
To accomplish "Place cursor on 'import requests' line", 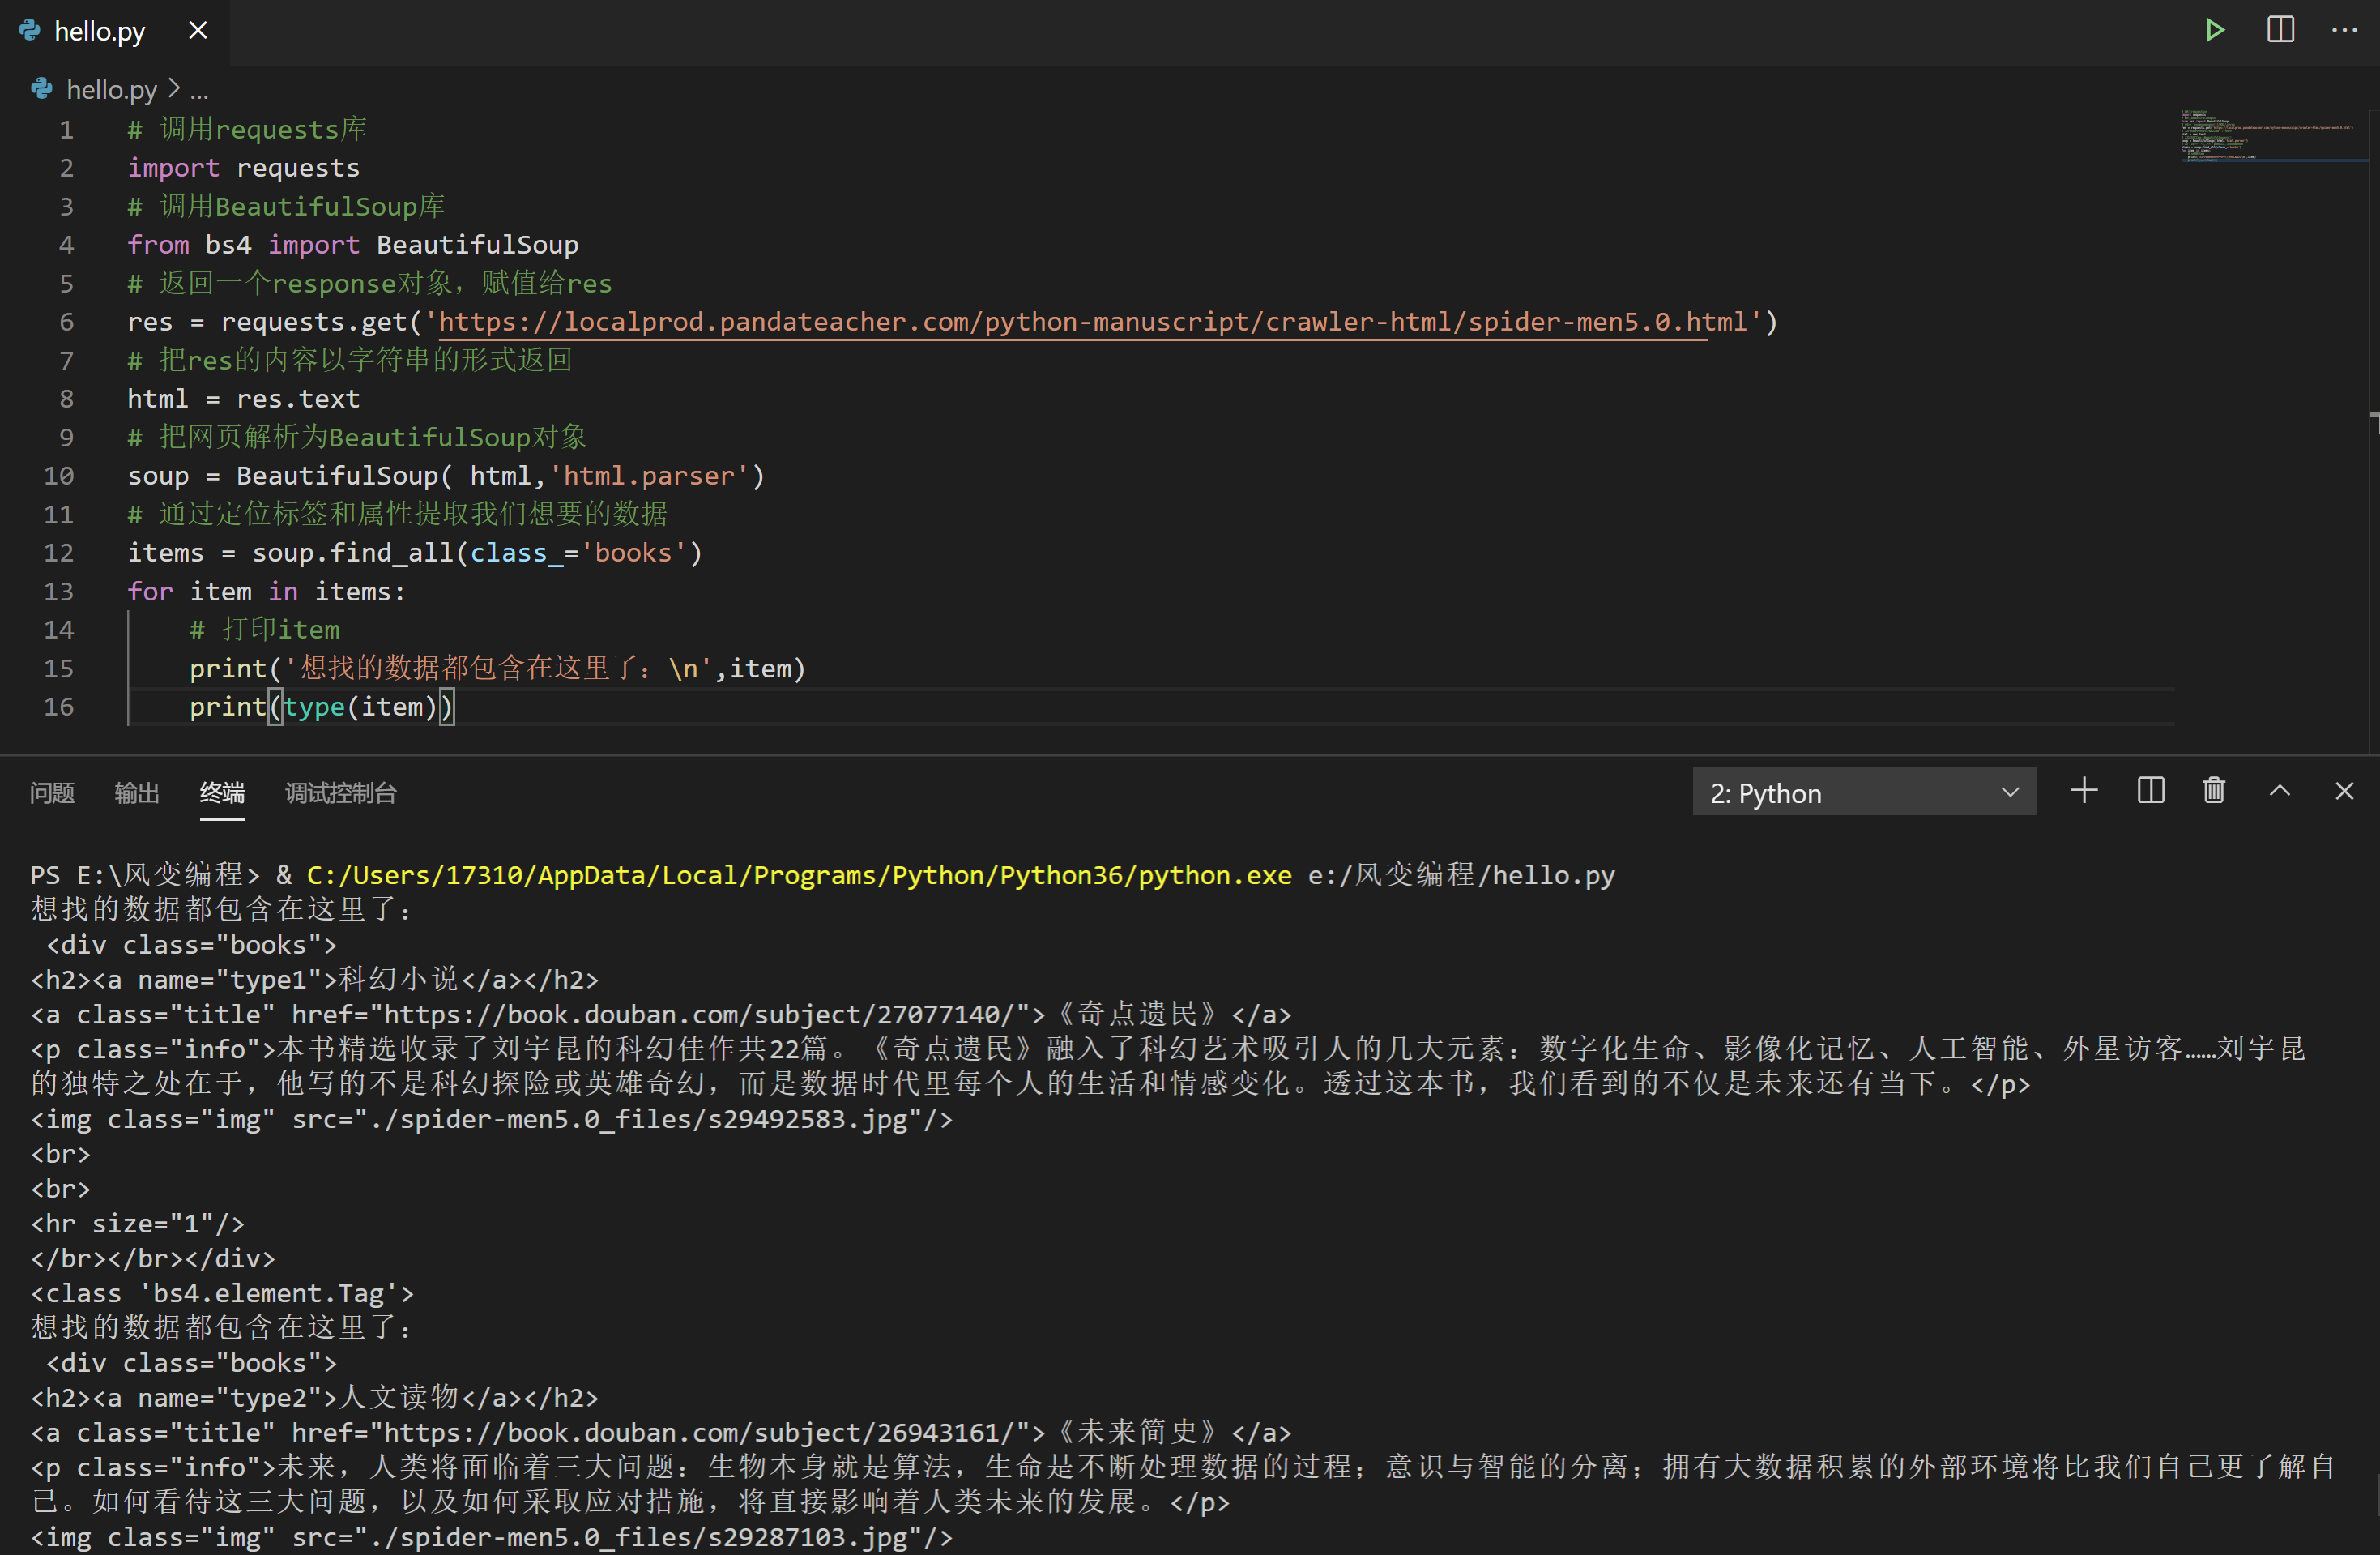I will [243, 168].
